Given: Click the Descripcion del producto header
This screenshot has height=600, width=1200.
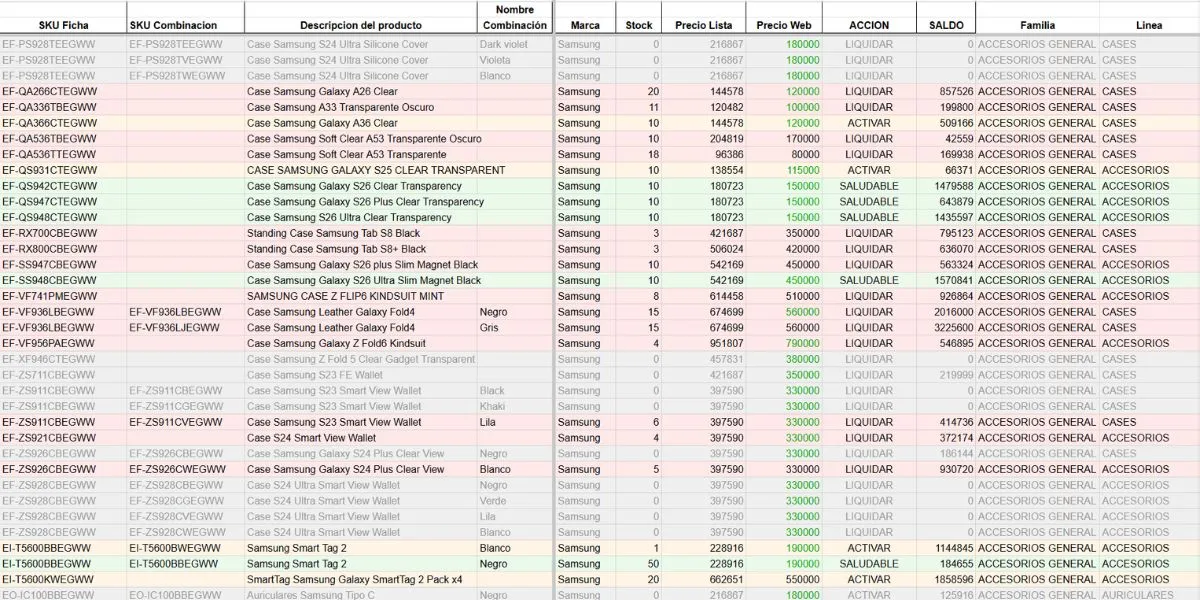Looking at the screenshot, I should point(361,25).
